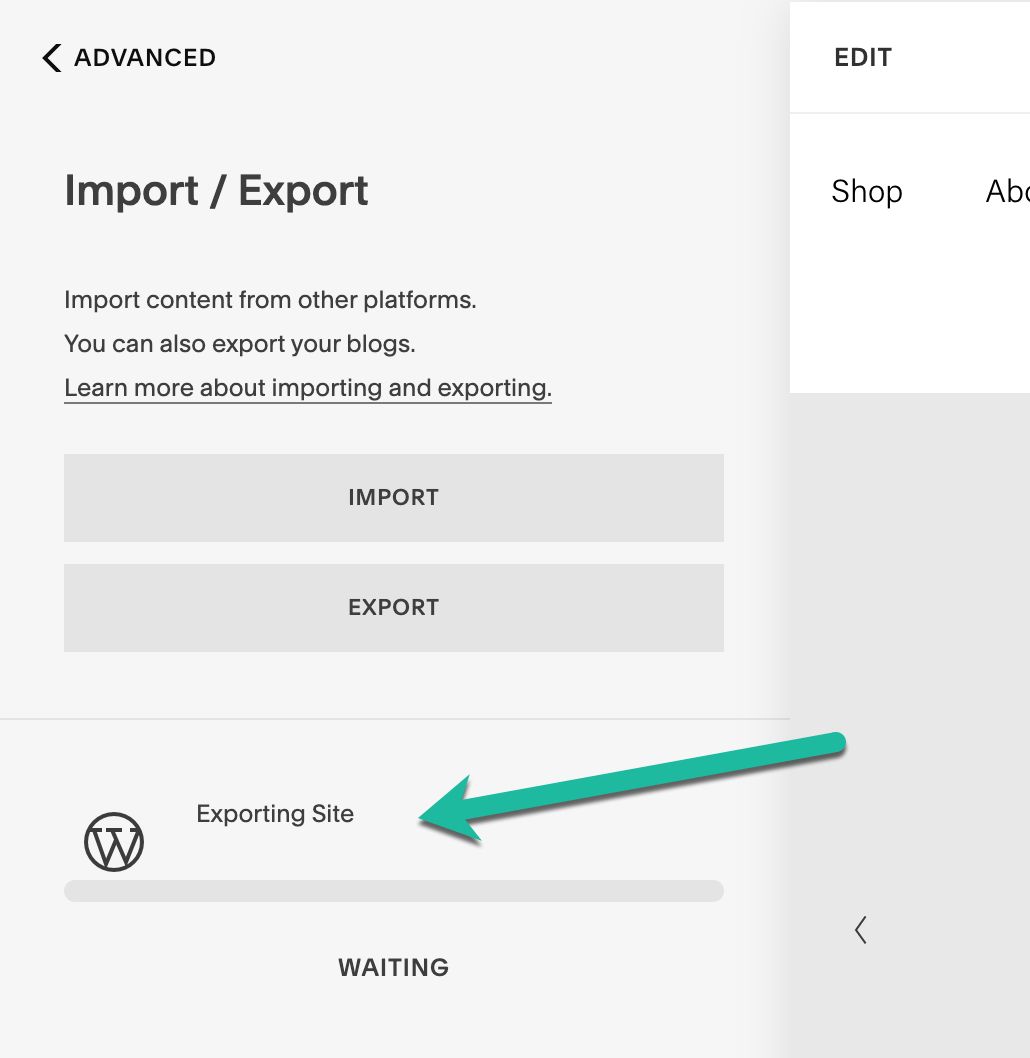Click the IMPORT button
1030x1058 pixels.
(x=393, y=497)
